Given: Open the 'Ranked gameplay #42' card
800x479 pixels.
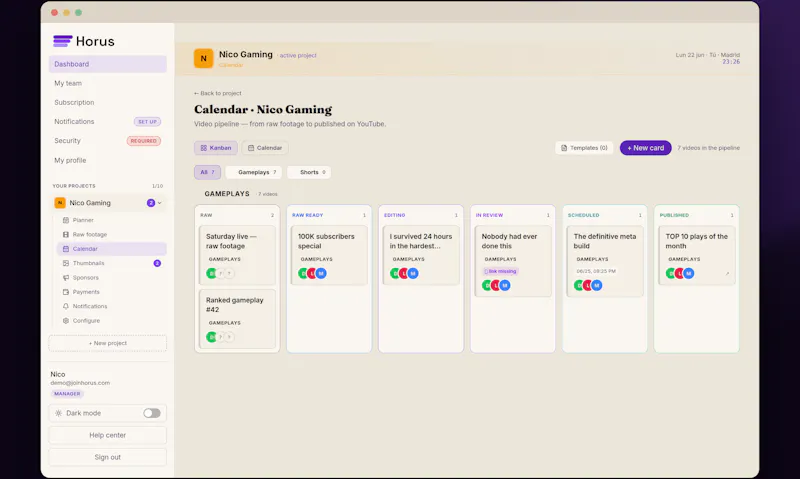Looking at the screenshot, I should pos(237,319).
